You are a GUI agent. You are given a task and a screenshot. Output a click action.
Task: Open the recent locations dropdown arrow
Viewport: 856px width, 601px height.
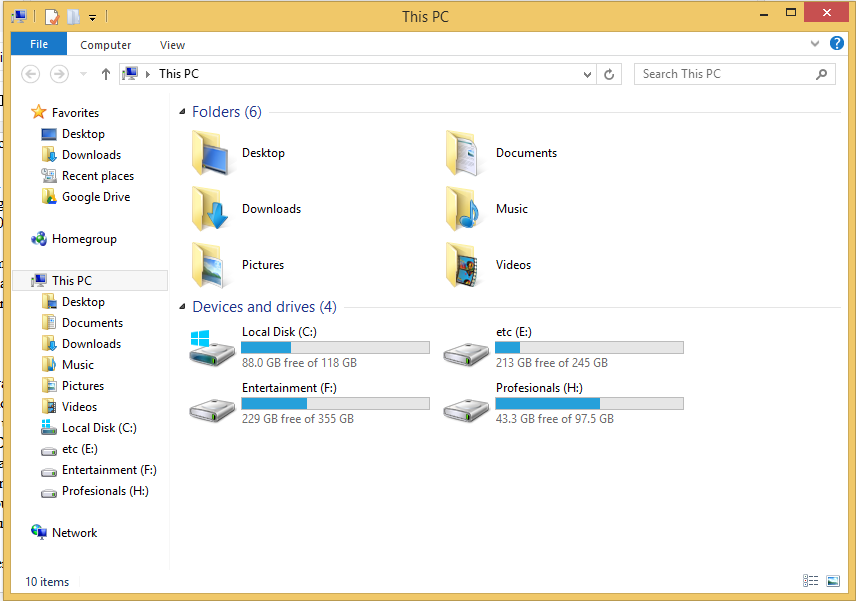(x=83, y=74)
